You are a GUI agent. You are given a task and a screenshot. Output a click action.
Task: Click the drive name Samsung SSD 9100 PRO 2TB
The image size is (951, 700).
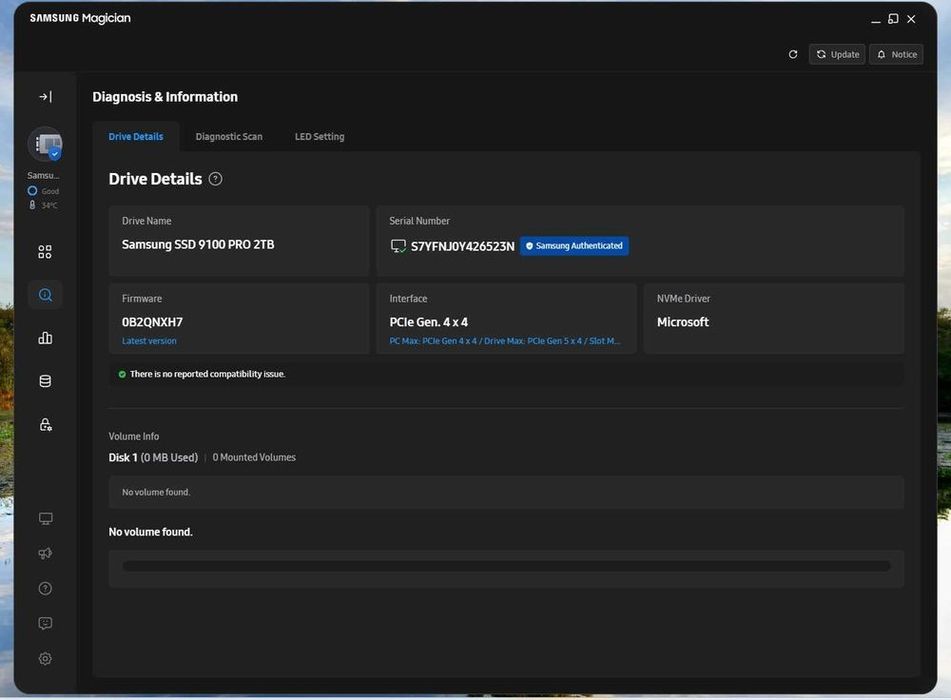point(198,244)
